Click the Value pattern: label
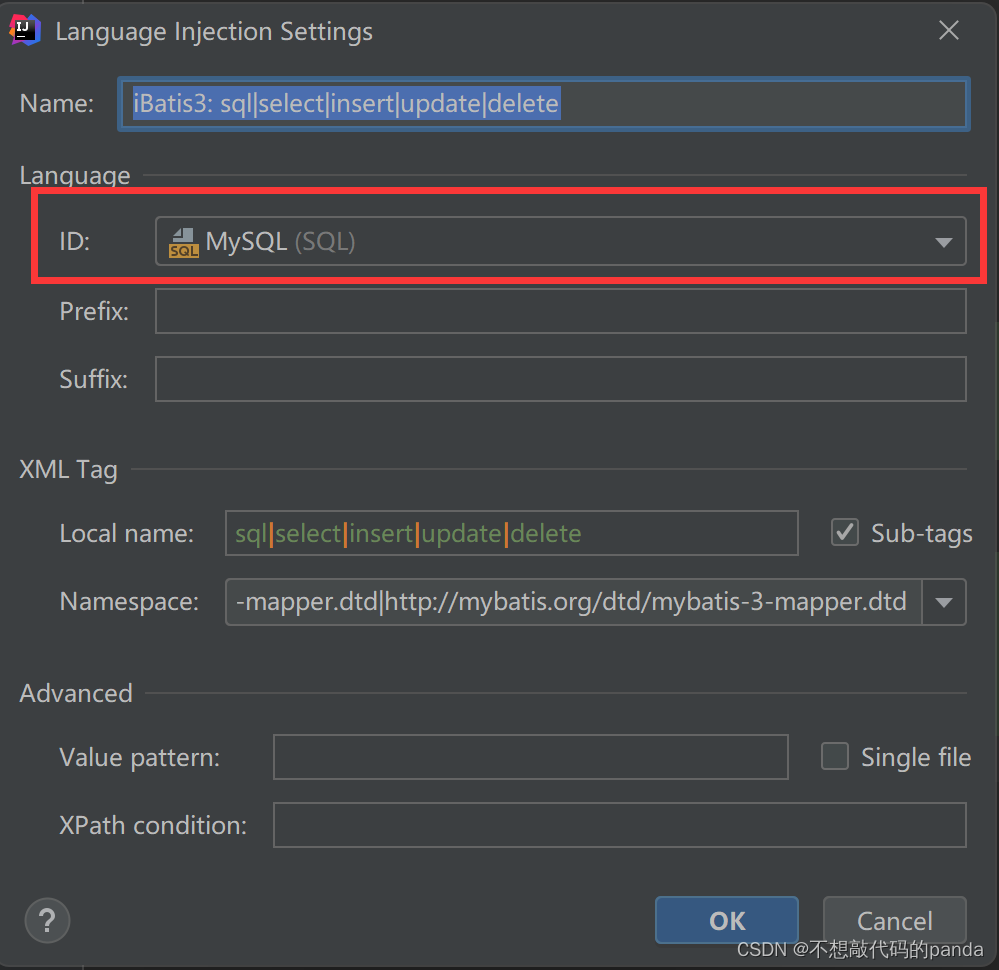The width and height of the screenshot is (999, 970). click(140, 758)
